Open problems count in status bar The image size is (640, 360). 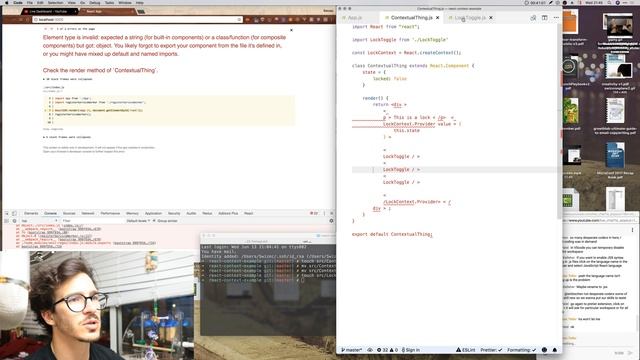coord(387,350)
